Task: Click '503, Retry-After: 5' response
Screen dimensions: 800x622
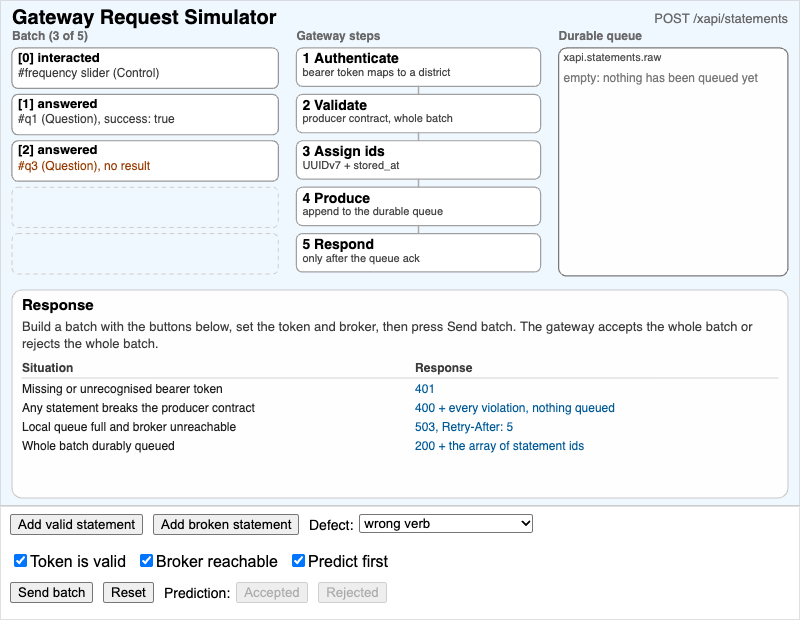Action: pyautogui.click(x=464, y=427)
